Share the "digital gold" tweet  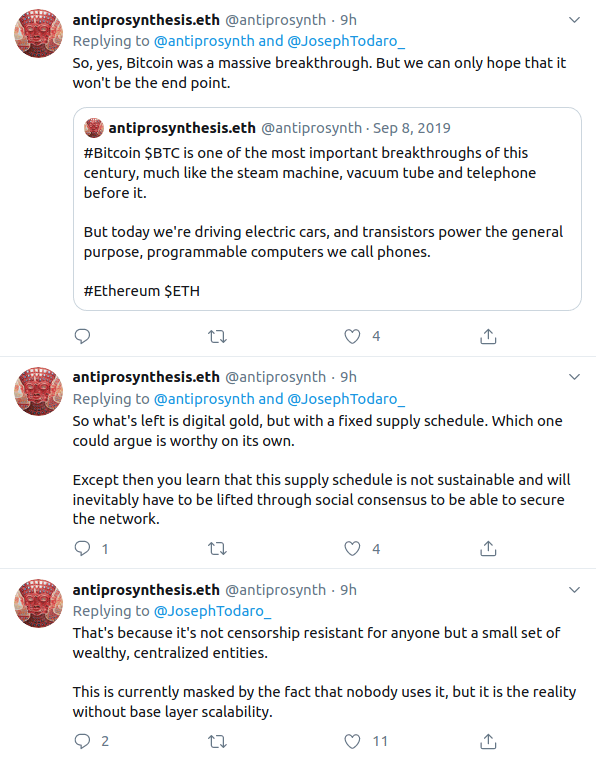488,548
